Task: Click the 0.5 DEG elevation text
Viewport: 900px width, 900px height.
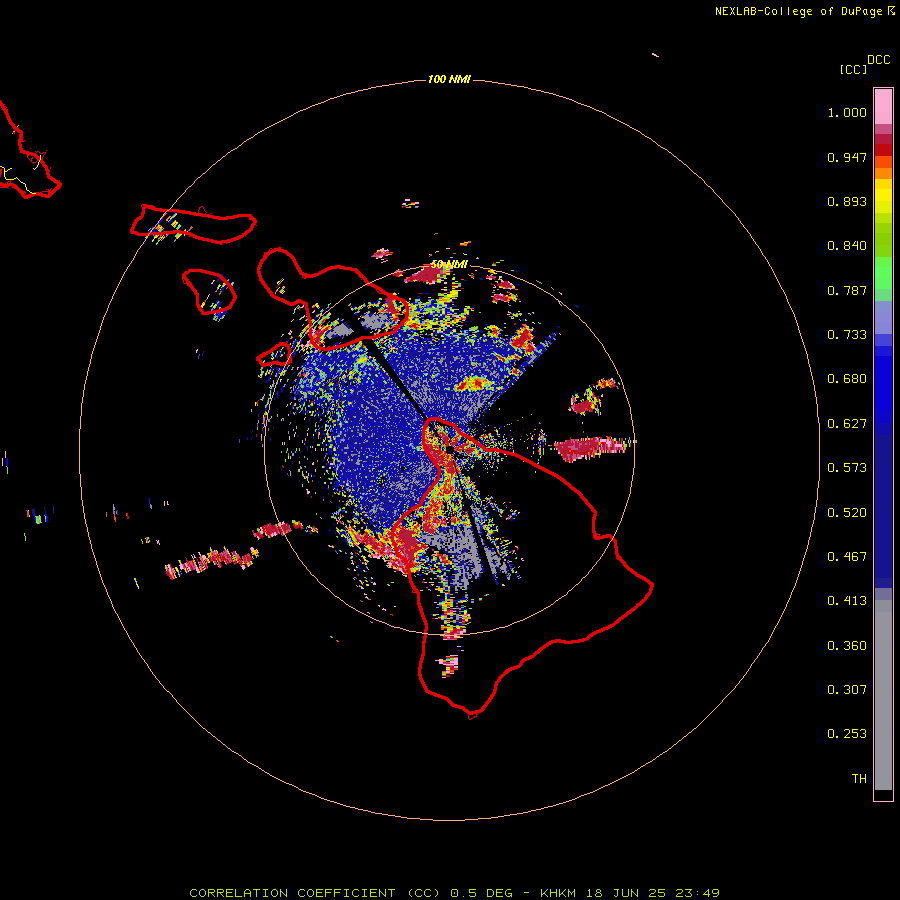Action: (x=483, y=893)
